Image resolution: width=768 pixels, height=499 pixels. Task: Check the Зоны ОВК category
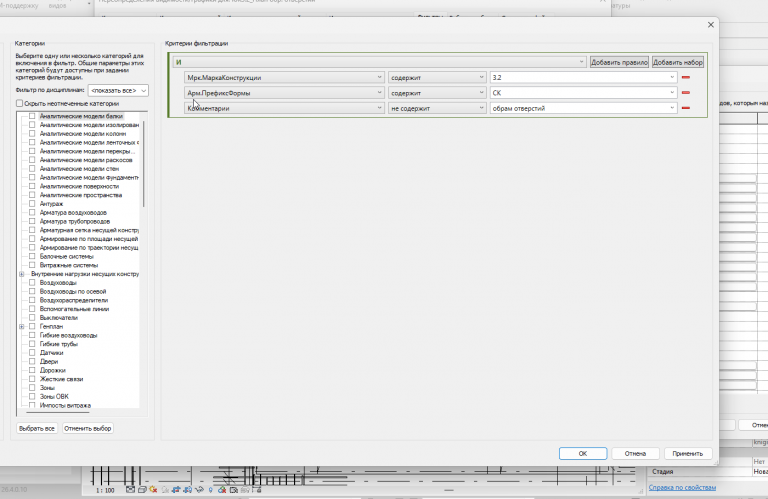click(32, 397)
